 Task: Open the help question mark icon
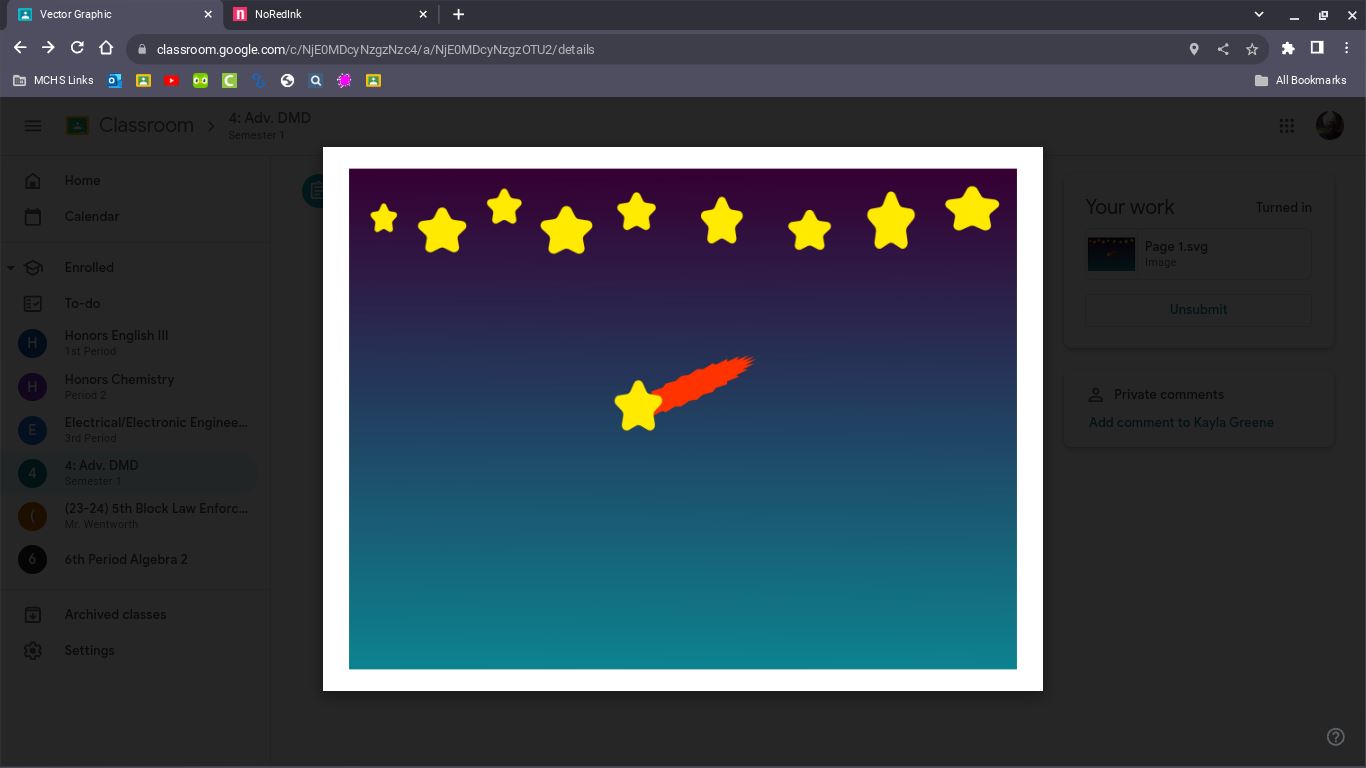(1335, 737)
